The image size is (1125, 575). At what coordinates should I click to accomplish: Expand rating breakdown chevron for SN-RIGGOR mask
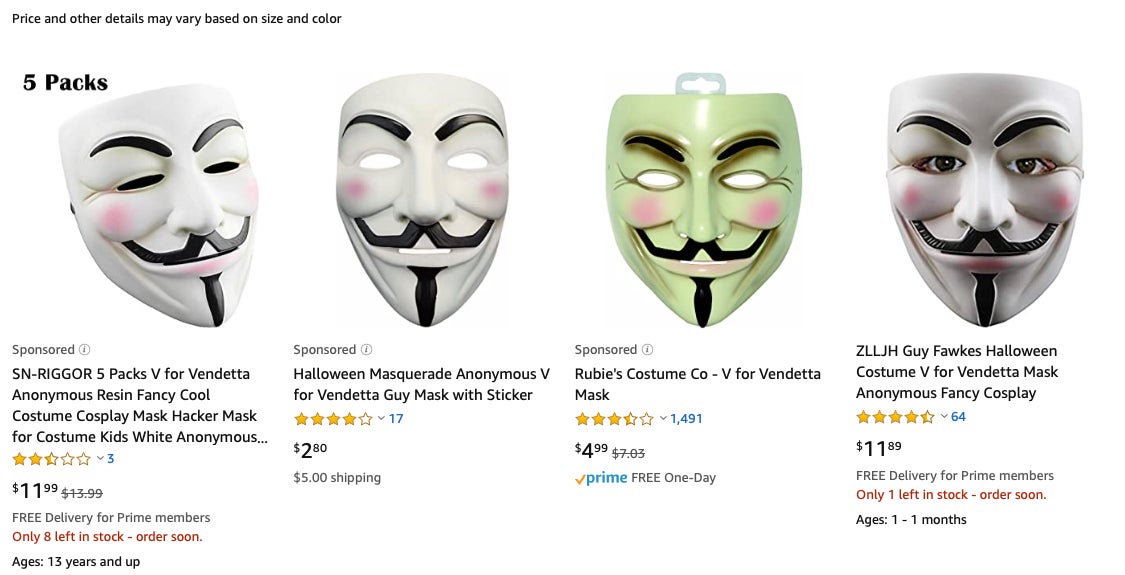click(100, 459)
